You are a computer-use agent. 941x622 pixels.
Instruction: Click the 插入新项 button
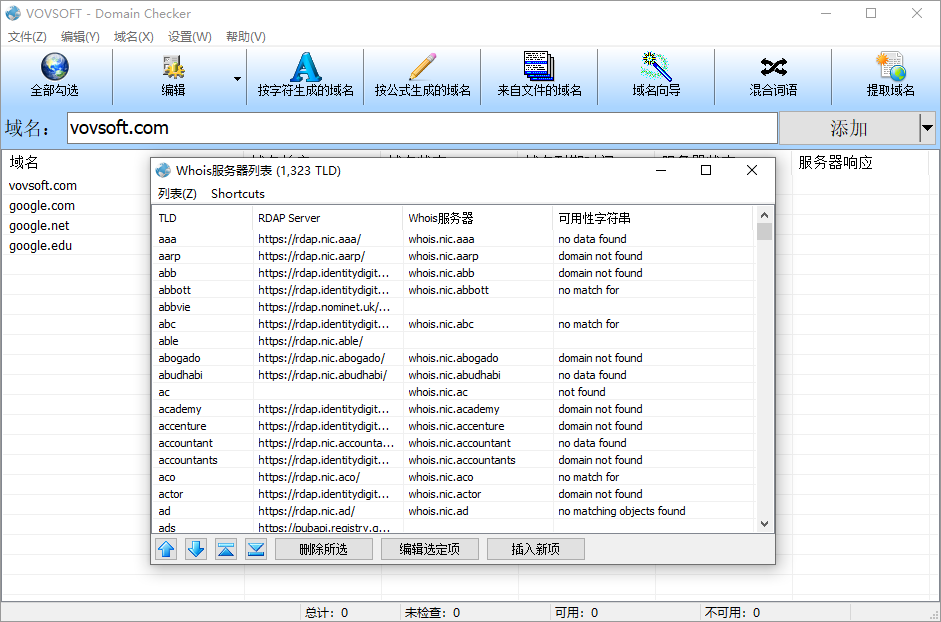coord(535,549)
